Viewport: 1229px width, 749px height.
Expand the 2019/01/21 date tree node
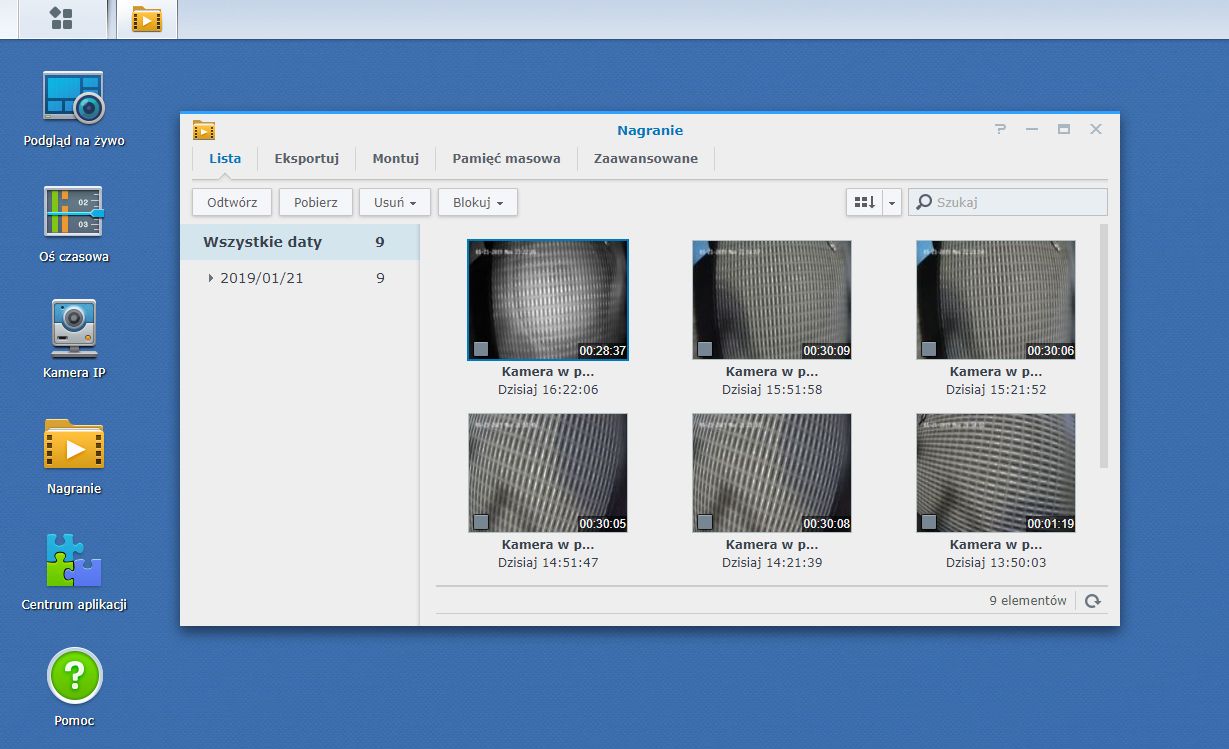point(211,278)
